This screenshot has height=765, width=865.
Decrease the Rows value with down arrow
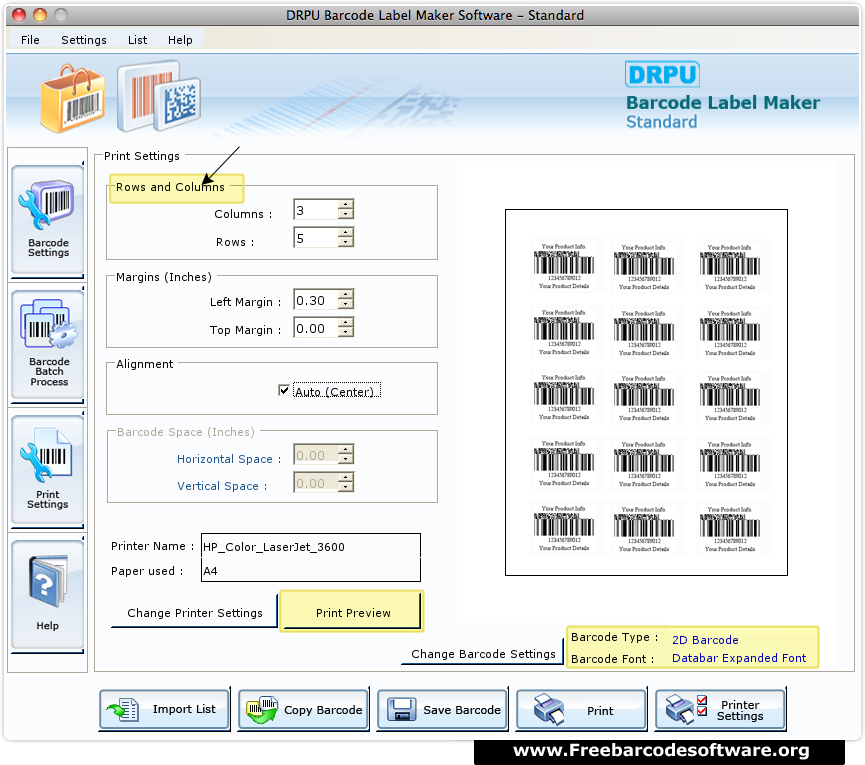pyautogui.click(x=346, y=242)
